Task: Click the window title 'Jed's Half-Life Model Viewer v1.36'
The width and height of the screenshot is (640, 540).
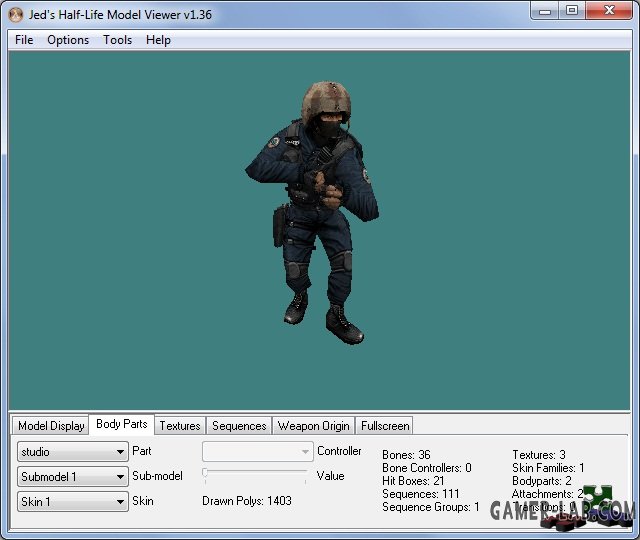Action: [120, 15]
